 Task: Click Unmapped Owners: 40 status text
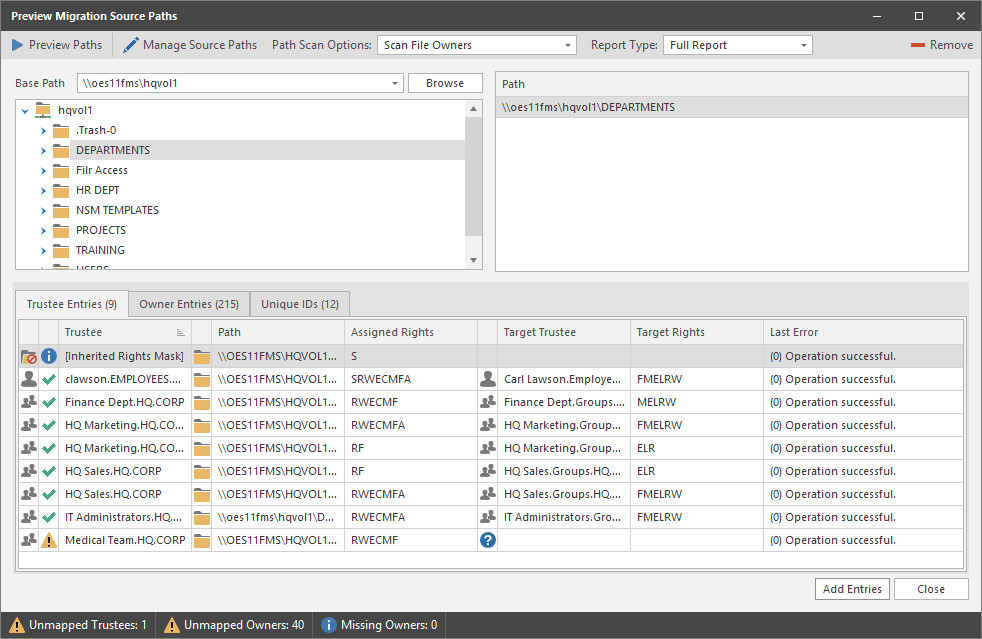coord(244,625)
